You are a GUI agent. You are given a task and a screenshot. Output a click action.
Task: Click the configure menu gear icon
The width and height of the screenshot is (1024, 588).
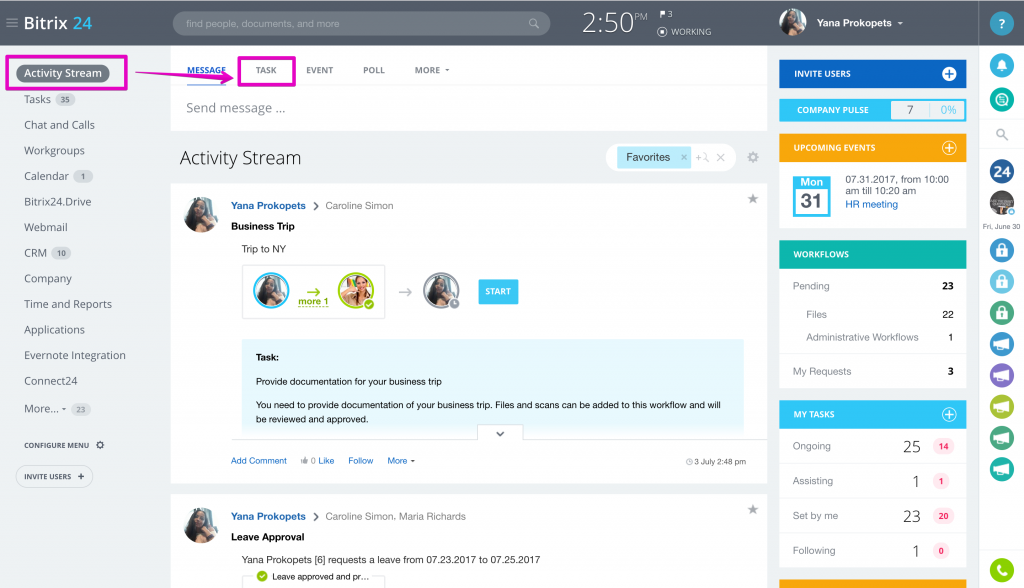click(x=100, y=445)
